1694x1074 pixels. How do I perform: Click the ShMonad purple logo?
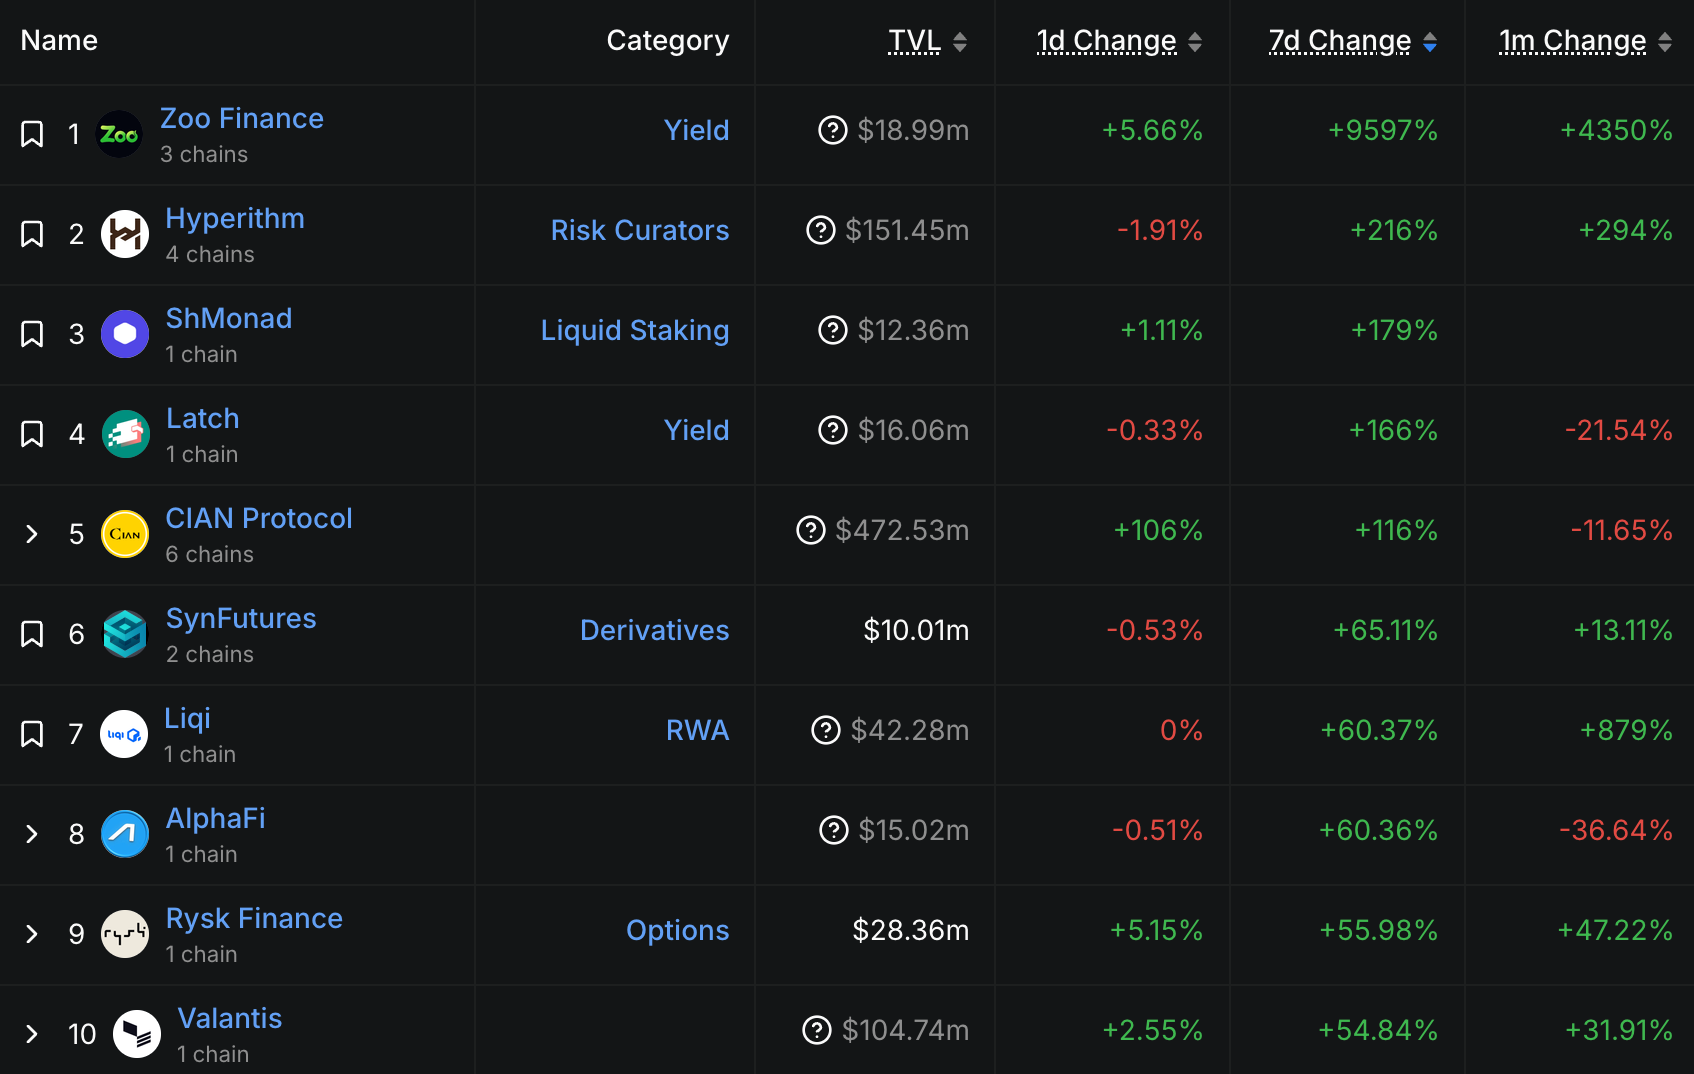tap(125, 334)
